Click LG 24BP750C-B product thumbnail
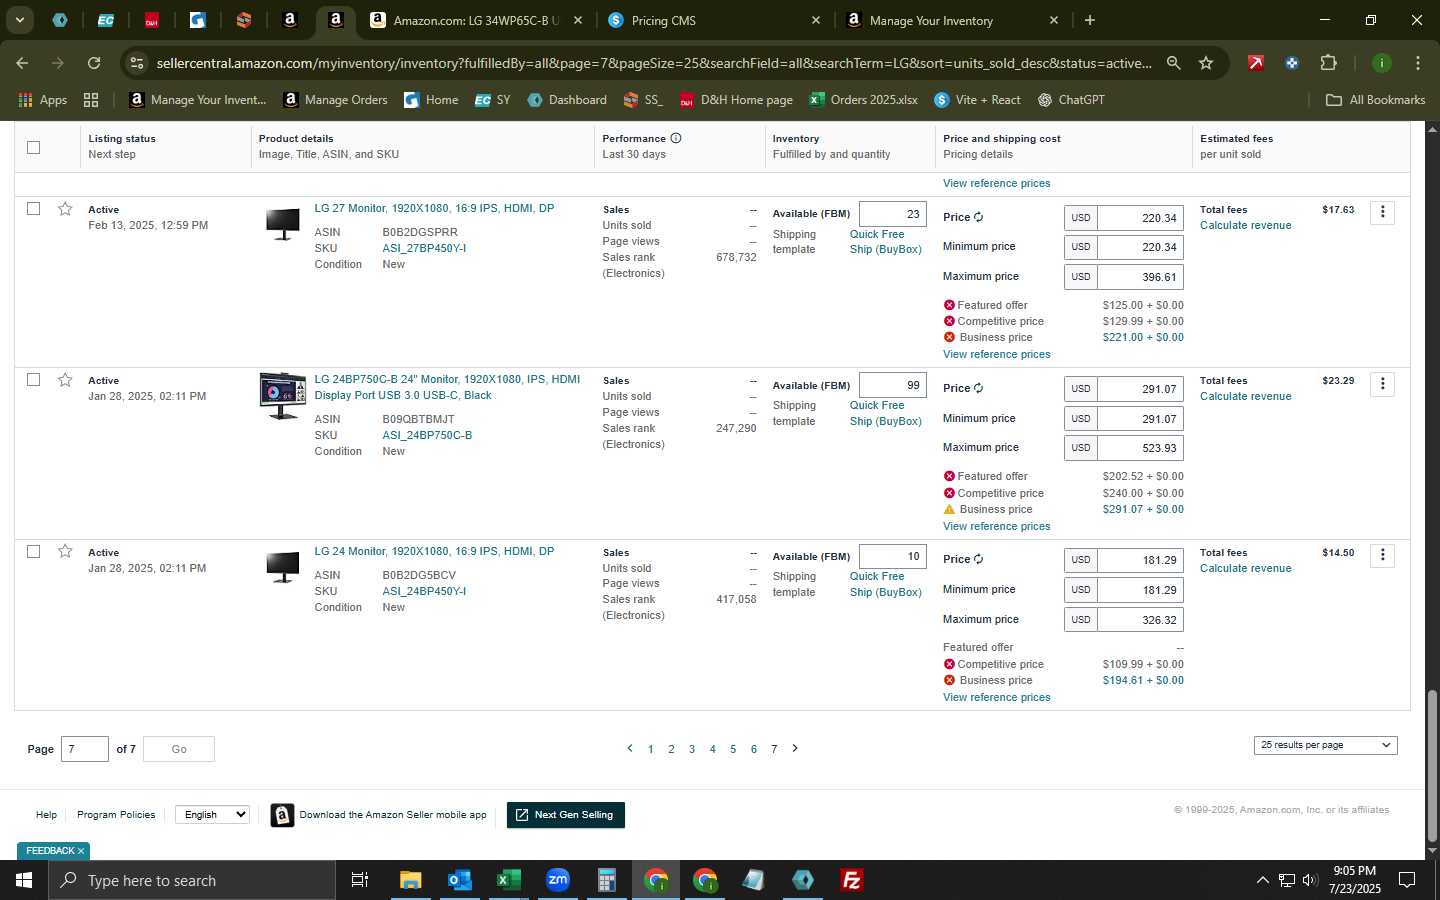1440x900 pixels. (282, 396)
